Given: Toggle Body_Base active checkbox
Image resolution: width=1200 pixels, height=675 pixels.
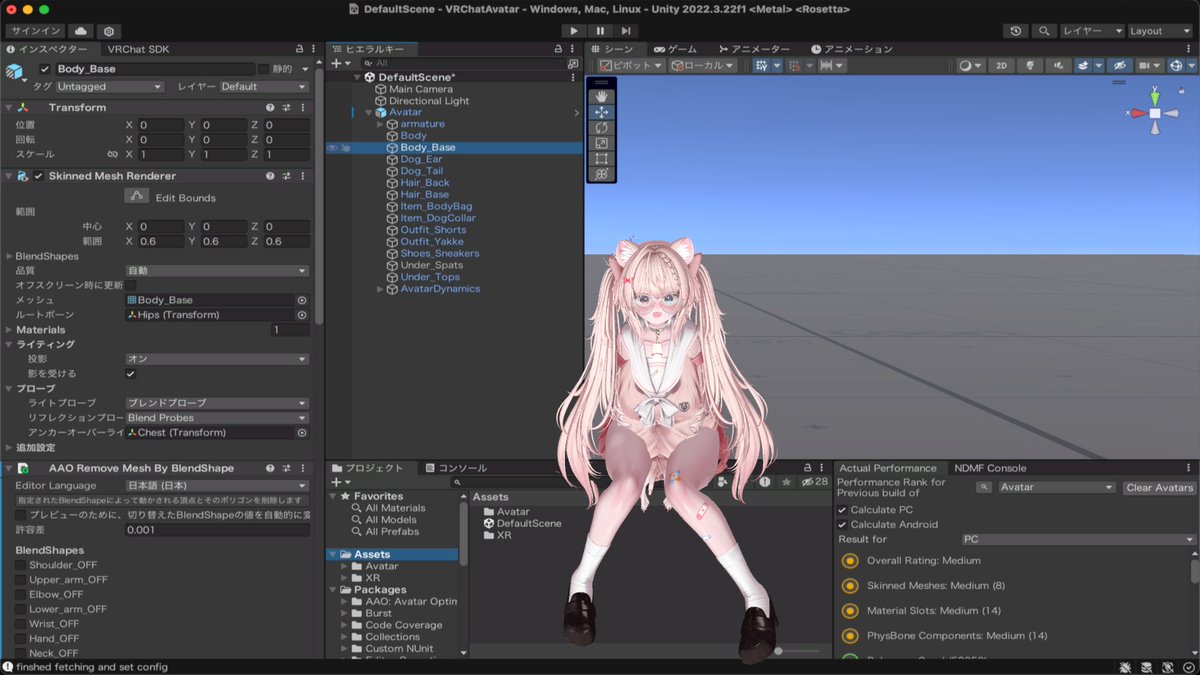Looking at the screenshot, I should tap(45, 69).
